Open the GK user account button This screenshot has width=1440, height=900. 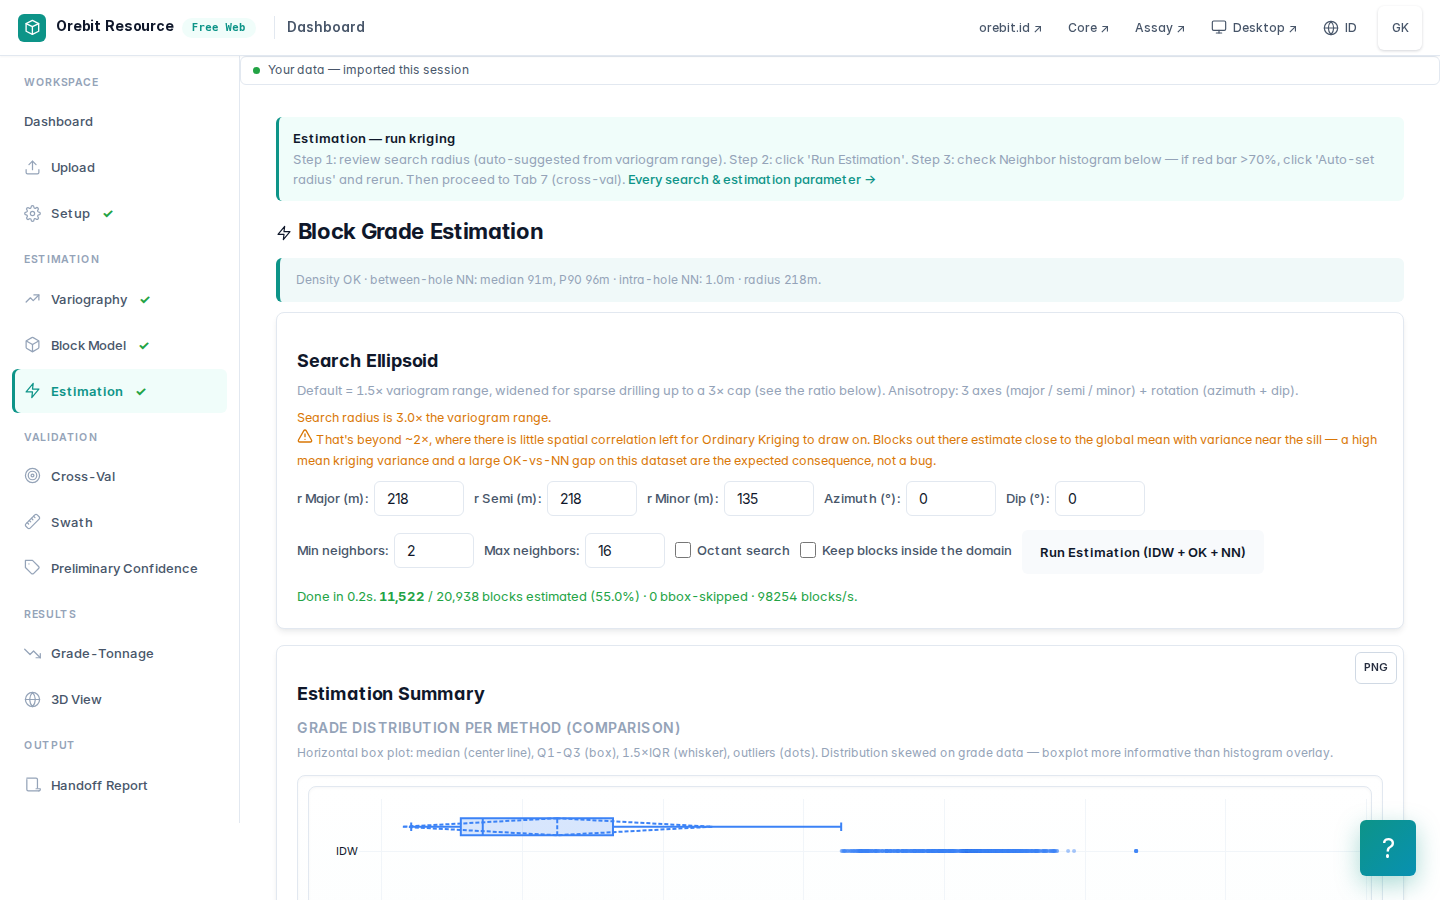pos(1400,28)
